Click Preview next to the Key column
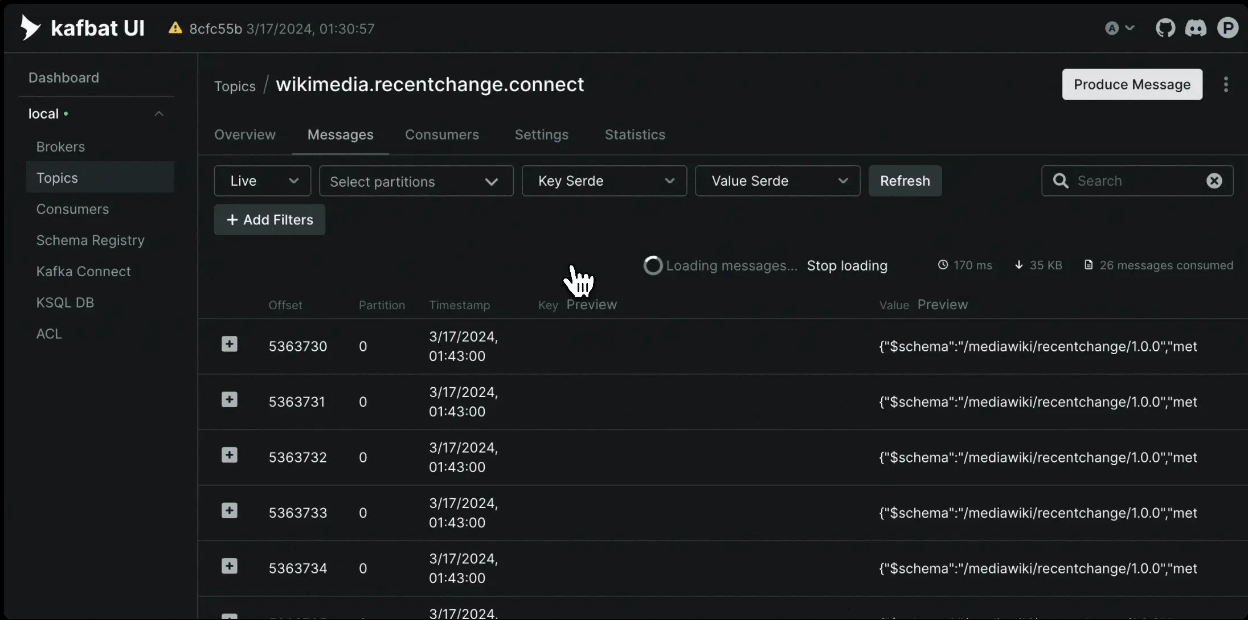Viewport: 1248px width, 620px height. [x=592, y=304]
